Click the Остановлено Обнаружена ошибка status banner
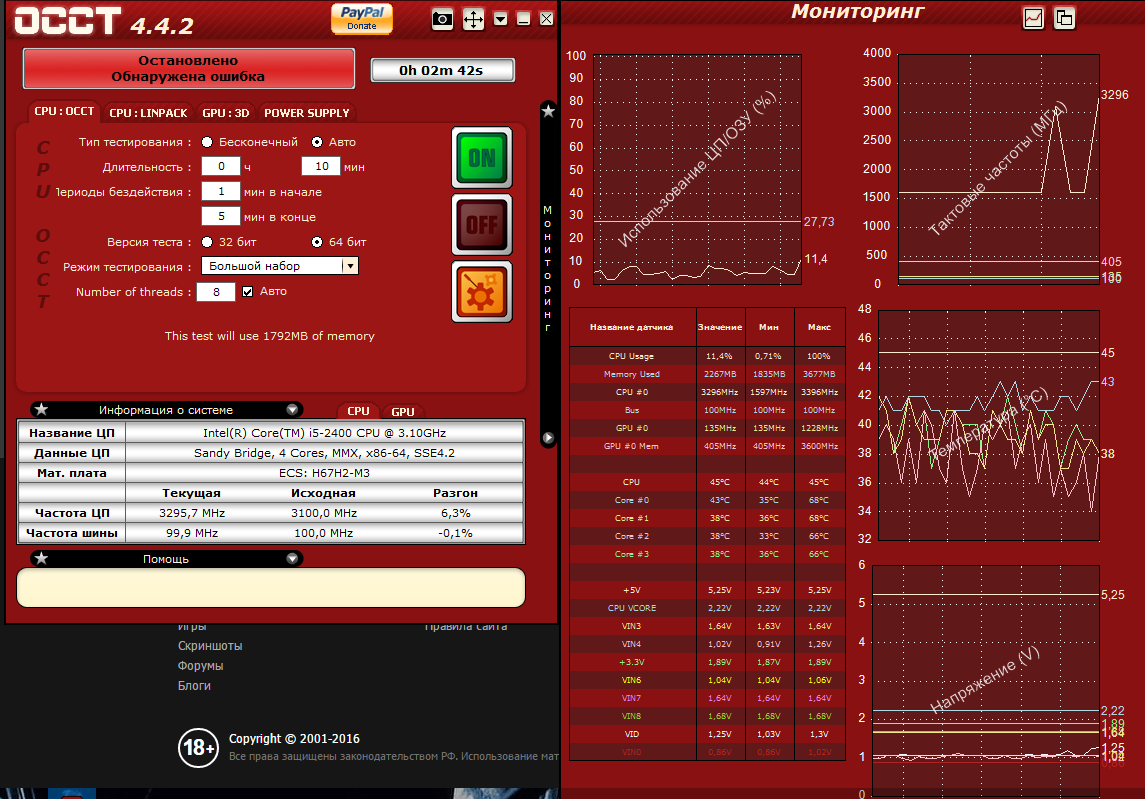 coord(188,69)
